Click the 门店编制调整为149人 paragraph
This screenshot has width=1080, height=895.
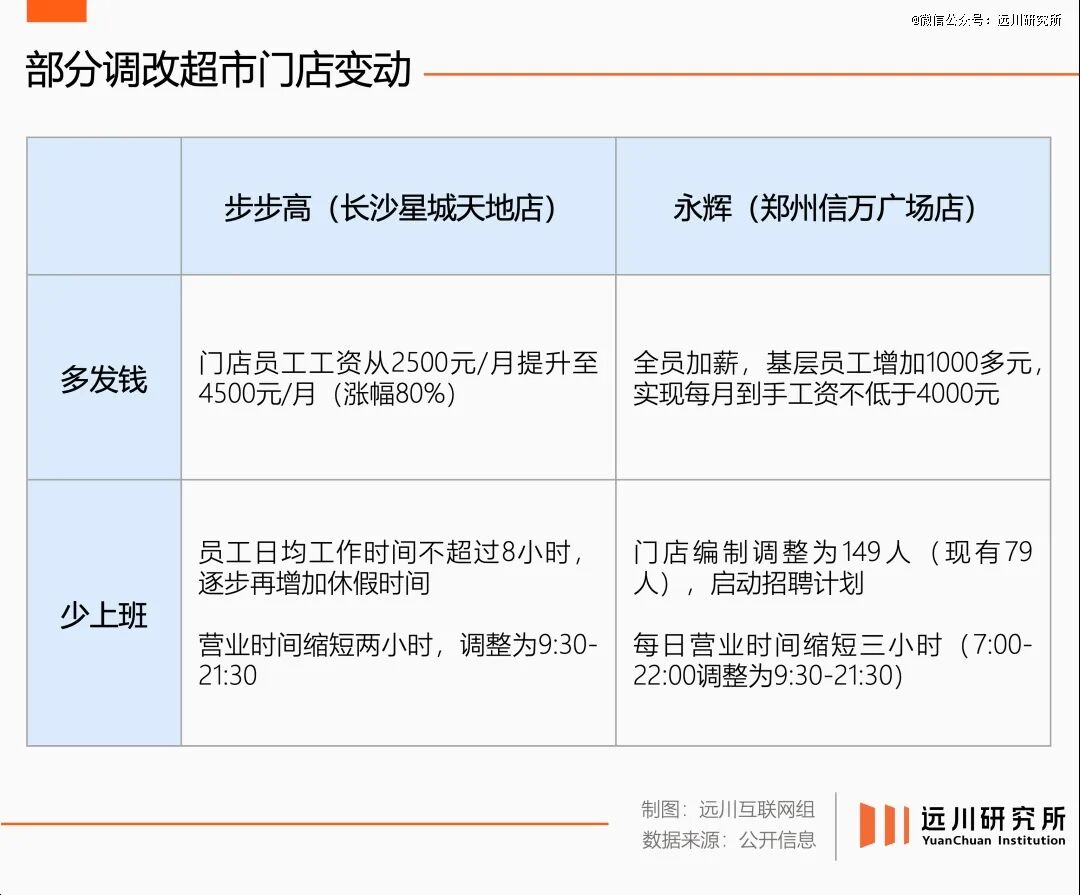(x=833, y=567)
